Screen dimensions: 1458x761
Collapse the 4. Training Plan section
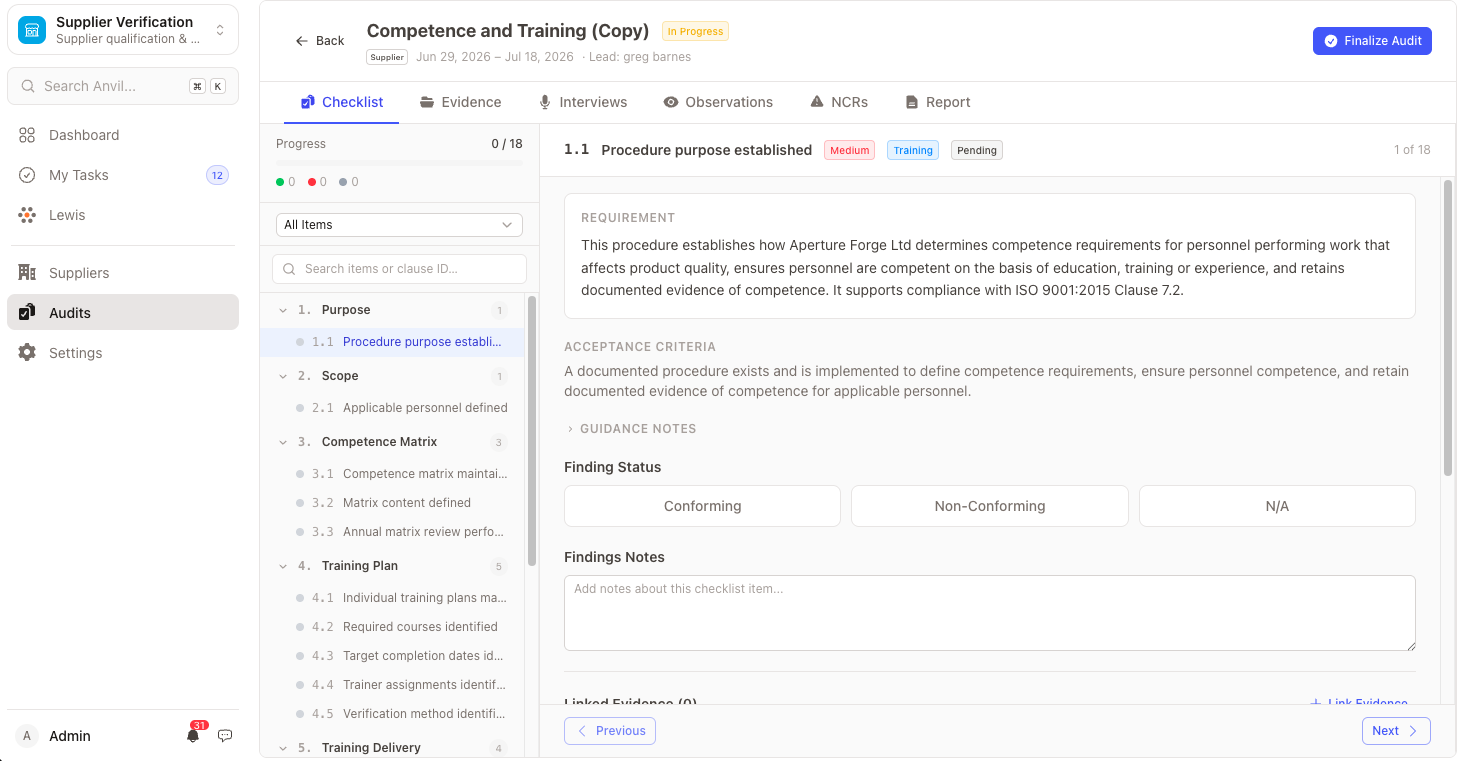click(283, 566)
